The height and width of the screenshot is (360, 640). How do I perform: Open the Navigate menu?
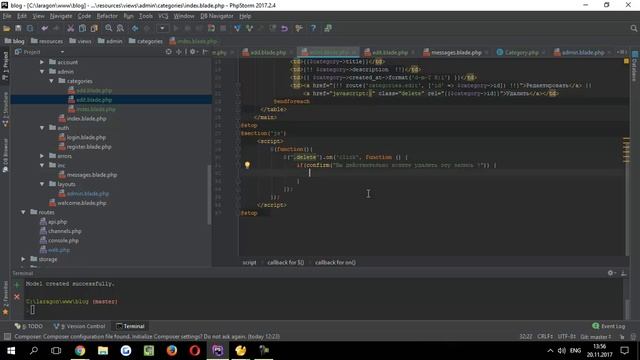pyautogui.click(x=61, y=16)
